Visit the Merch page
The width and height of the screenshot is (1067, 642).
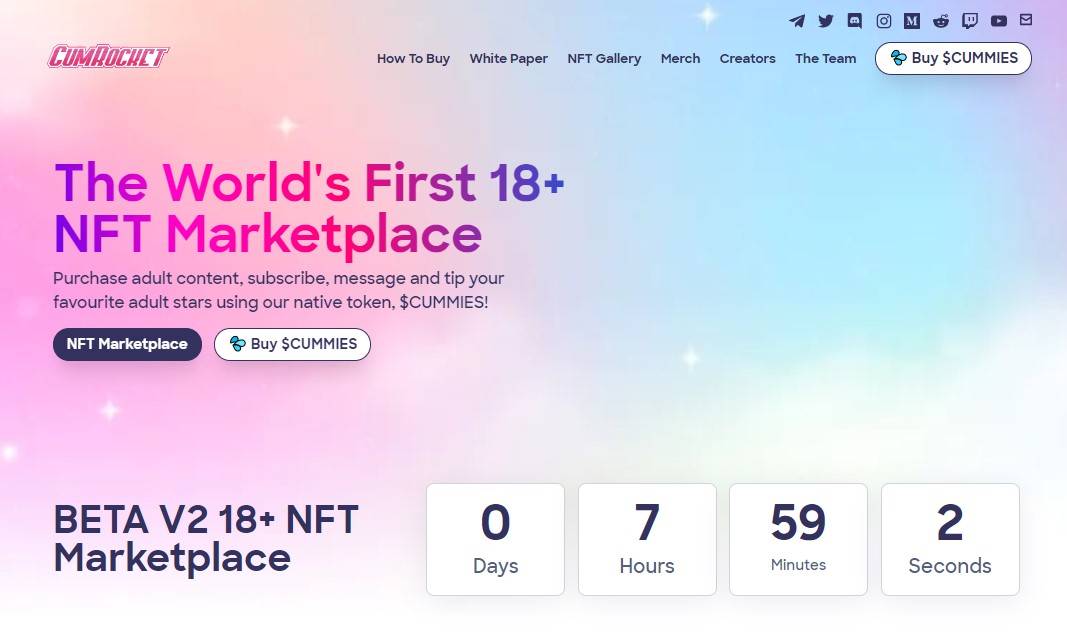[680, 59]
